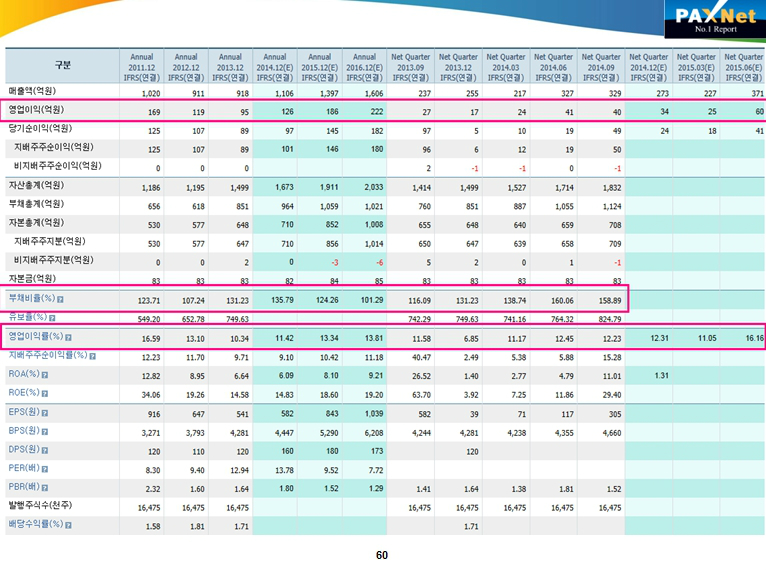The height and width of the screenshot is (571, 766).
Task: Click help icon beside 유보율(%)
Action: (53, 317)
